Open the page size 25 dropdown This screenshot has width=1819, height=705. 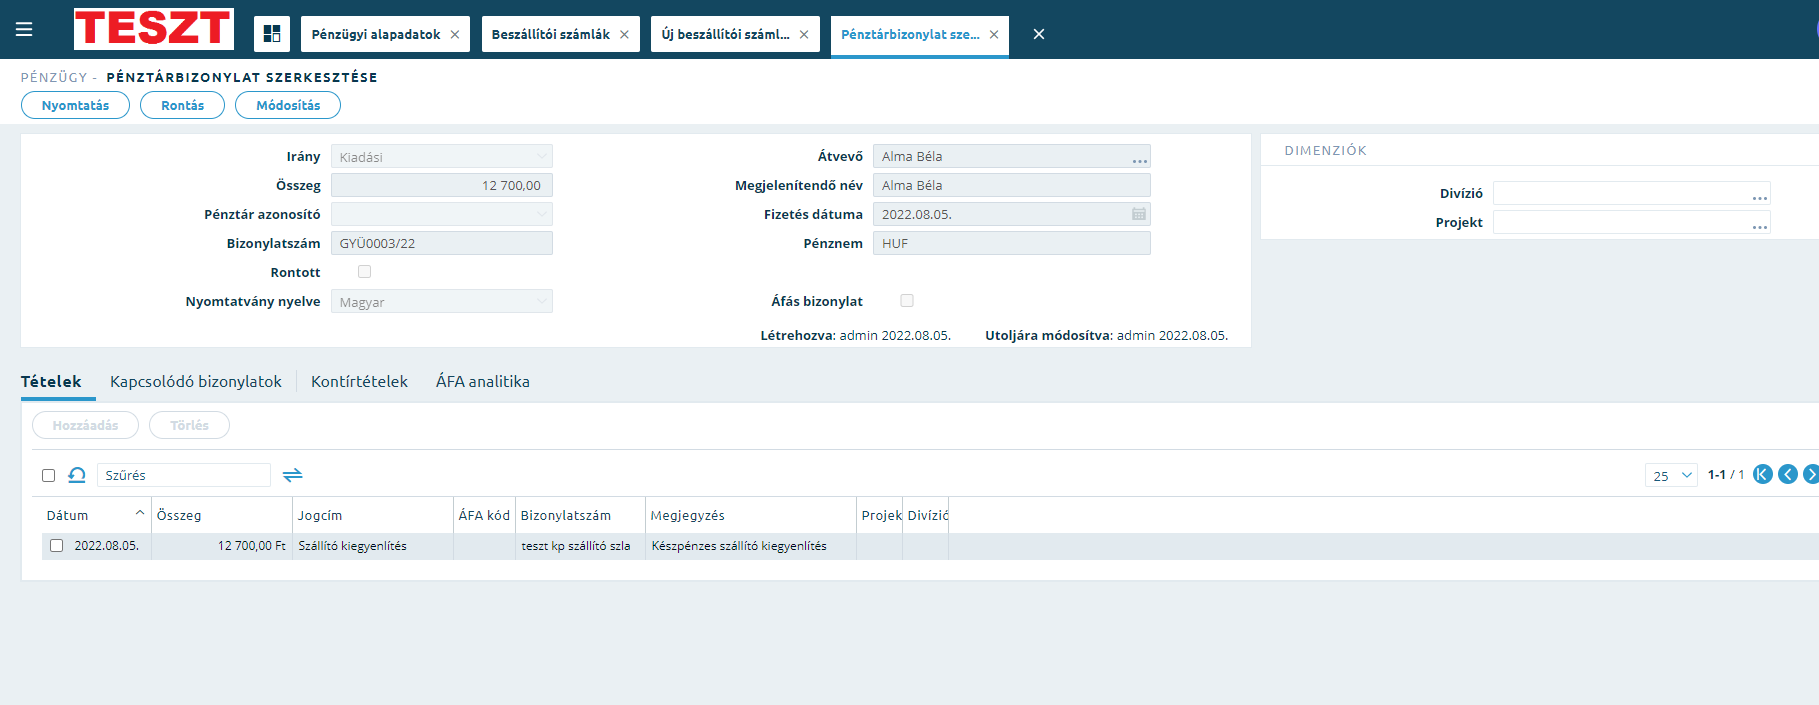click(1671, 475)
